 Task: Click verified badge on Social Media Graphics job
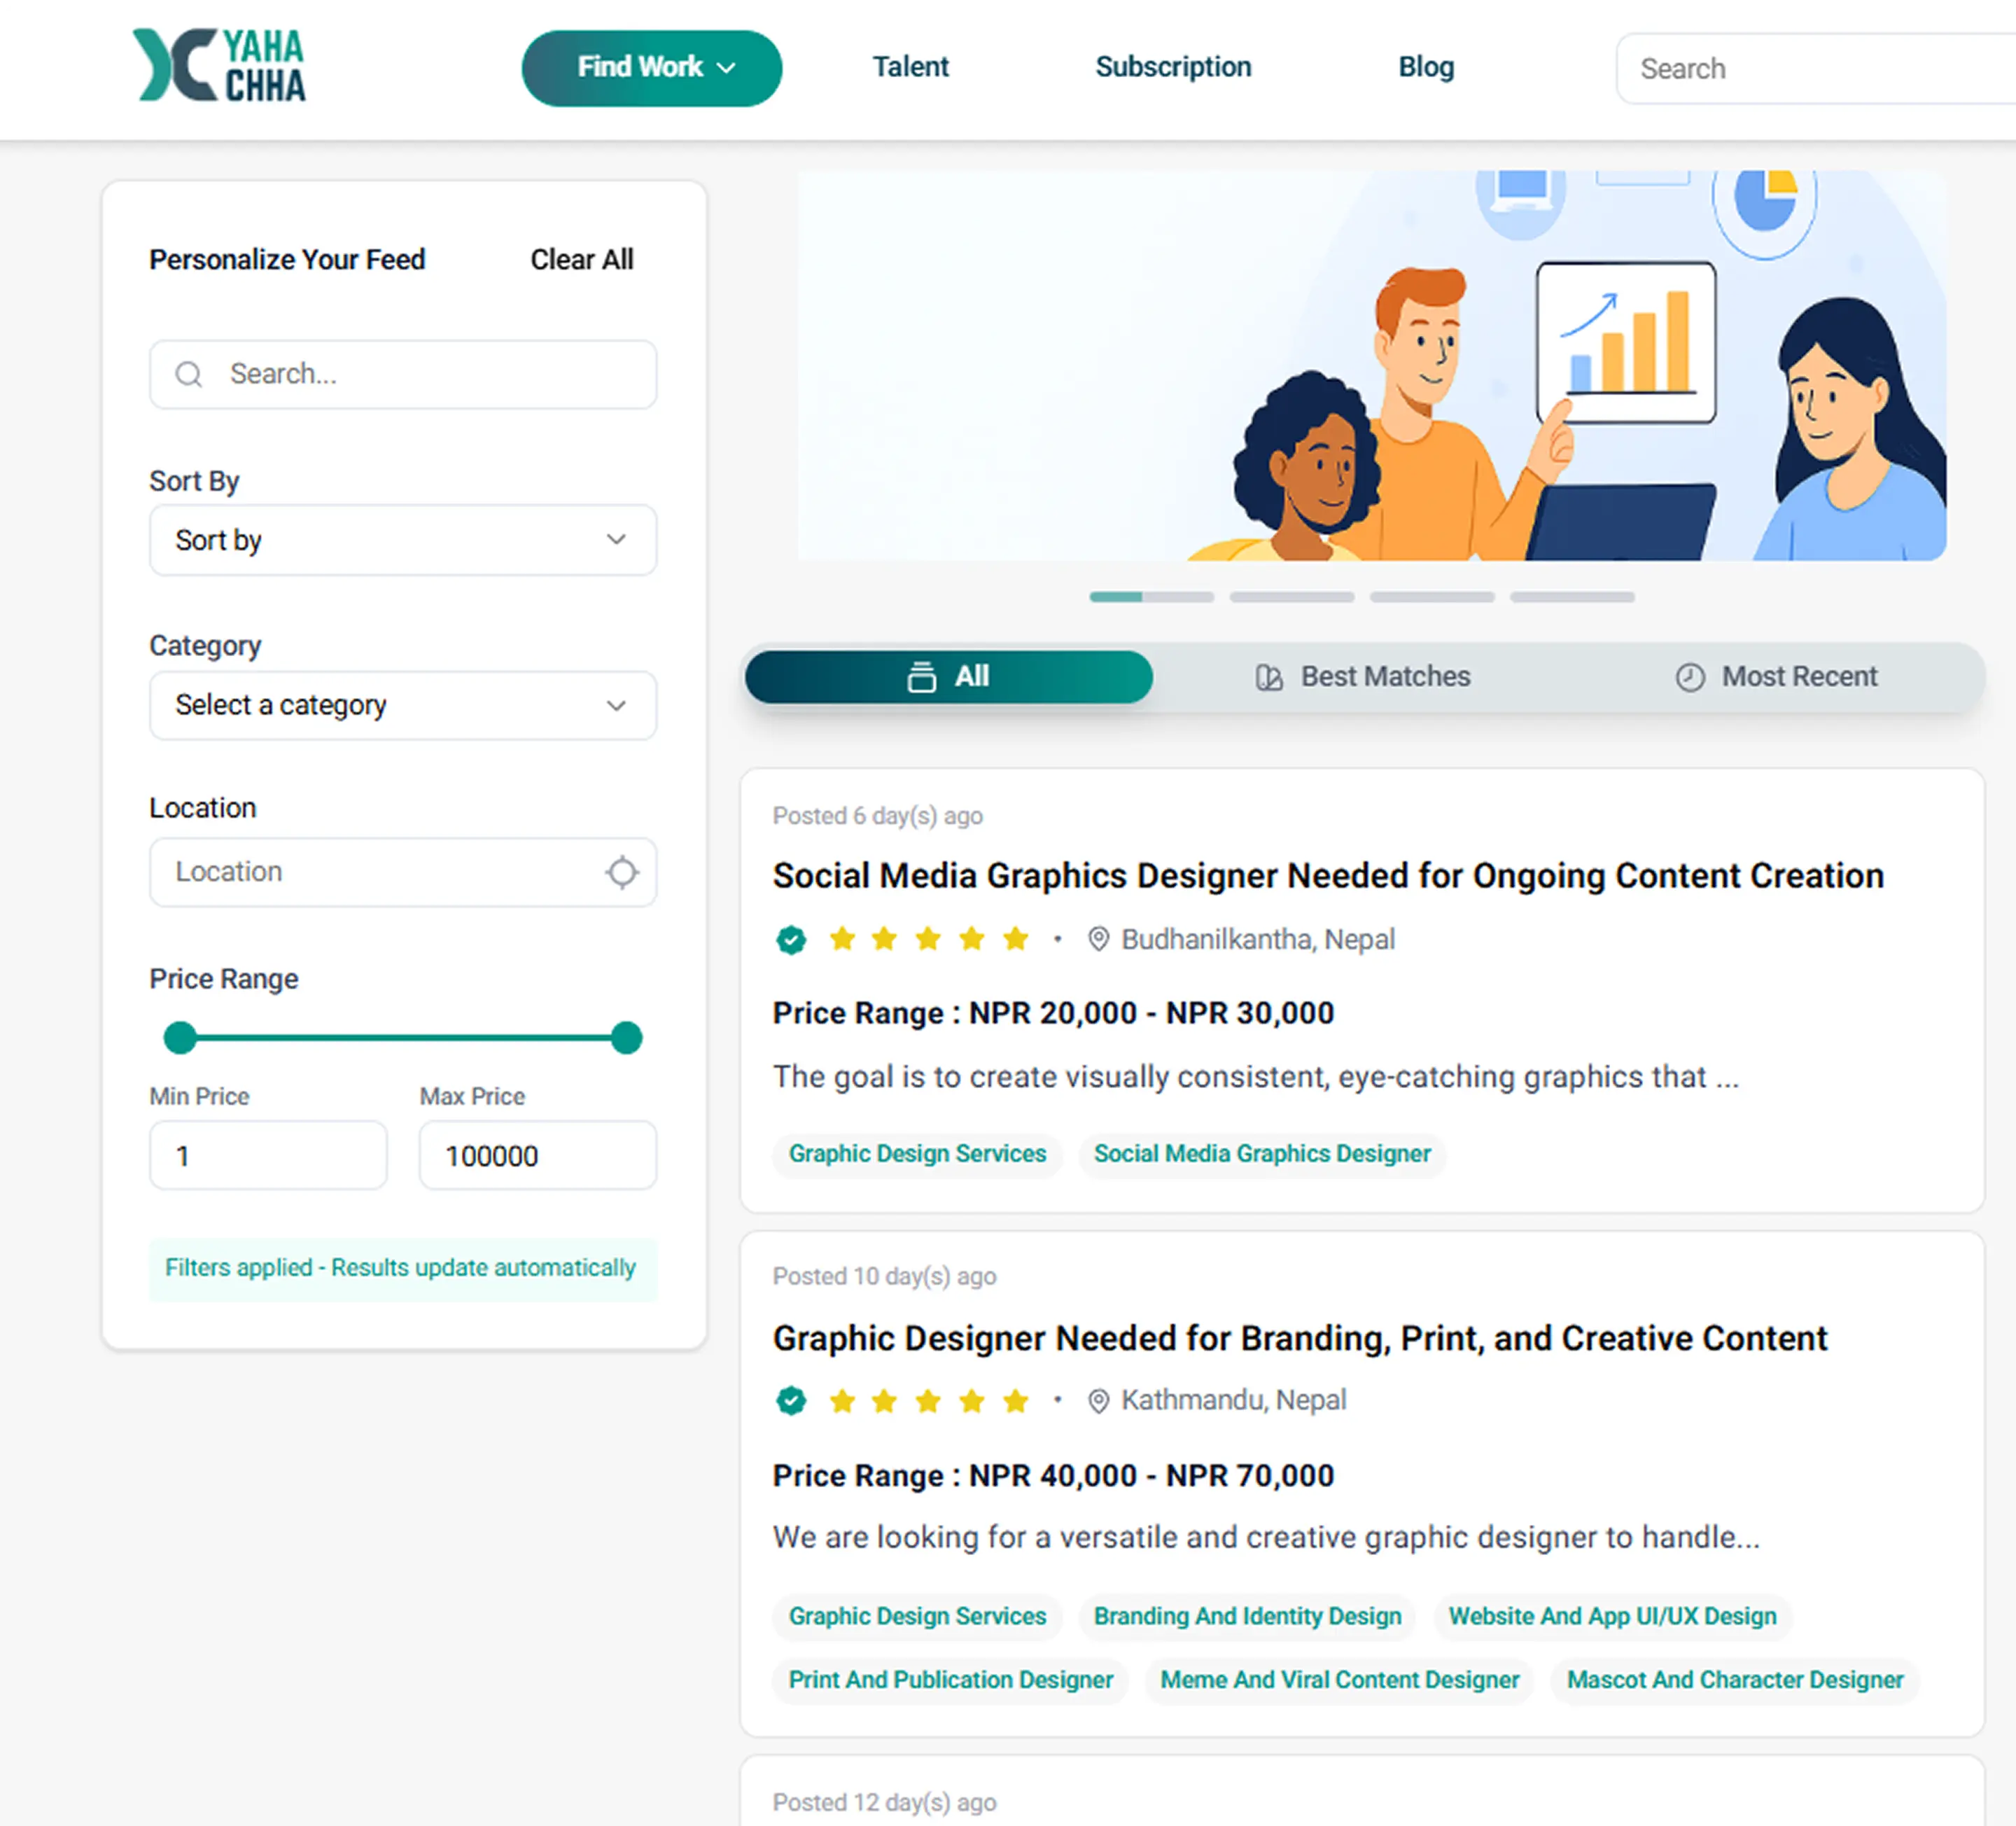[x=791, y=939]
